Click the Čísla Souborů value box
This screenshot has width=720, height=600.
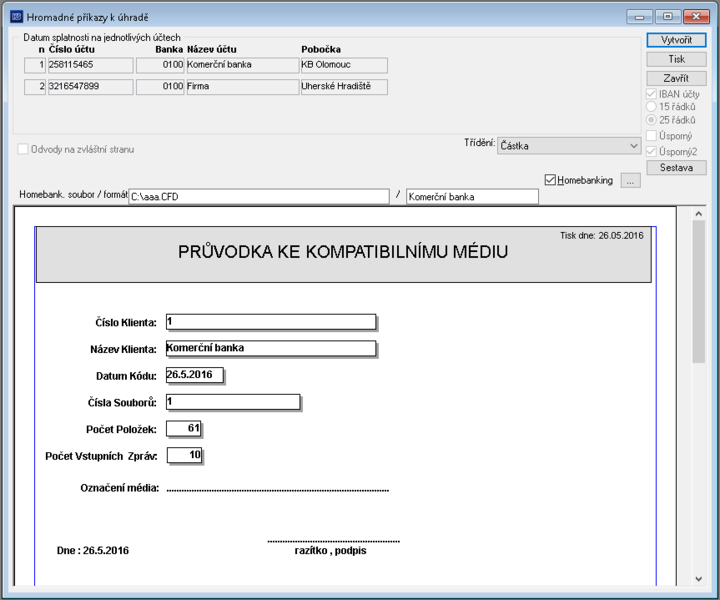point(233,402)
